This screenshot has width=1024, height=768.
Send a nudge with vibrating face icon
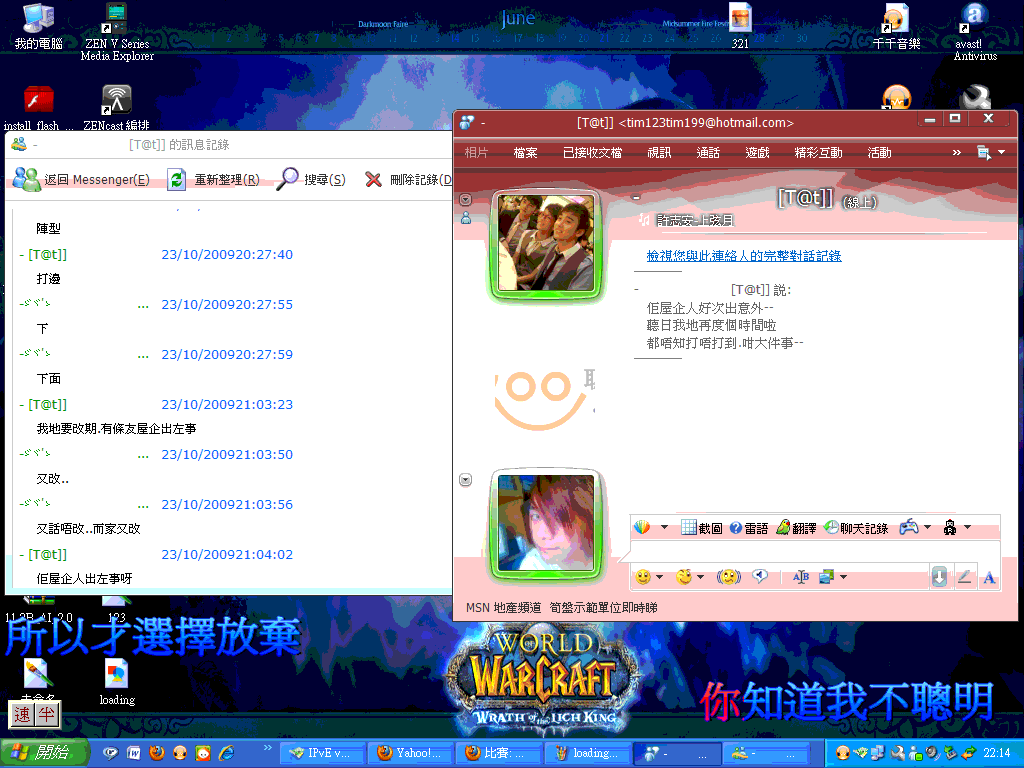730,577
